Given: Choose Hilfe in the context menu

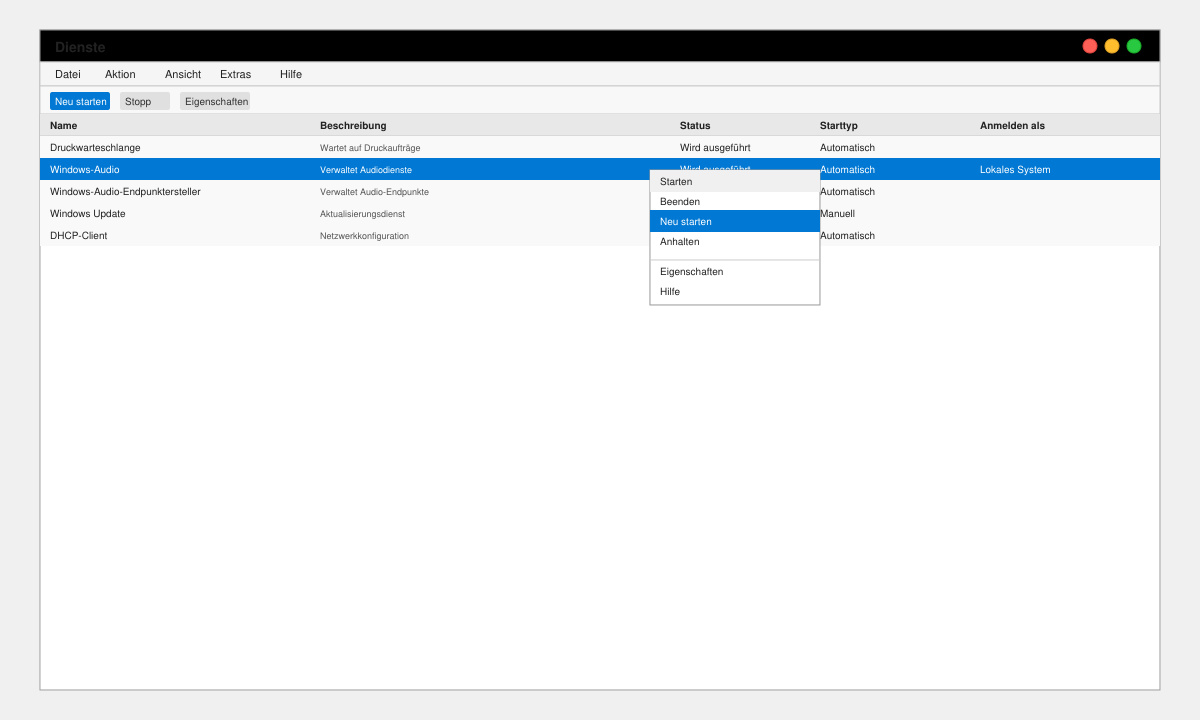Looking at the screenshot, I should click(x=735, y=291).
